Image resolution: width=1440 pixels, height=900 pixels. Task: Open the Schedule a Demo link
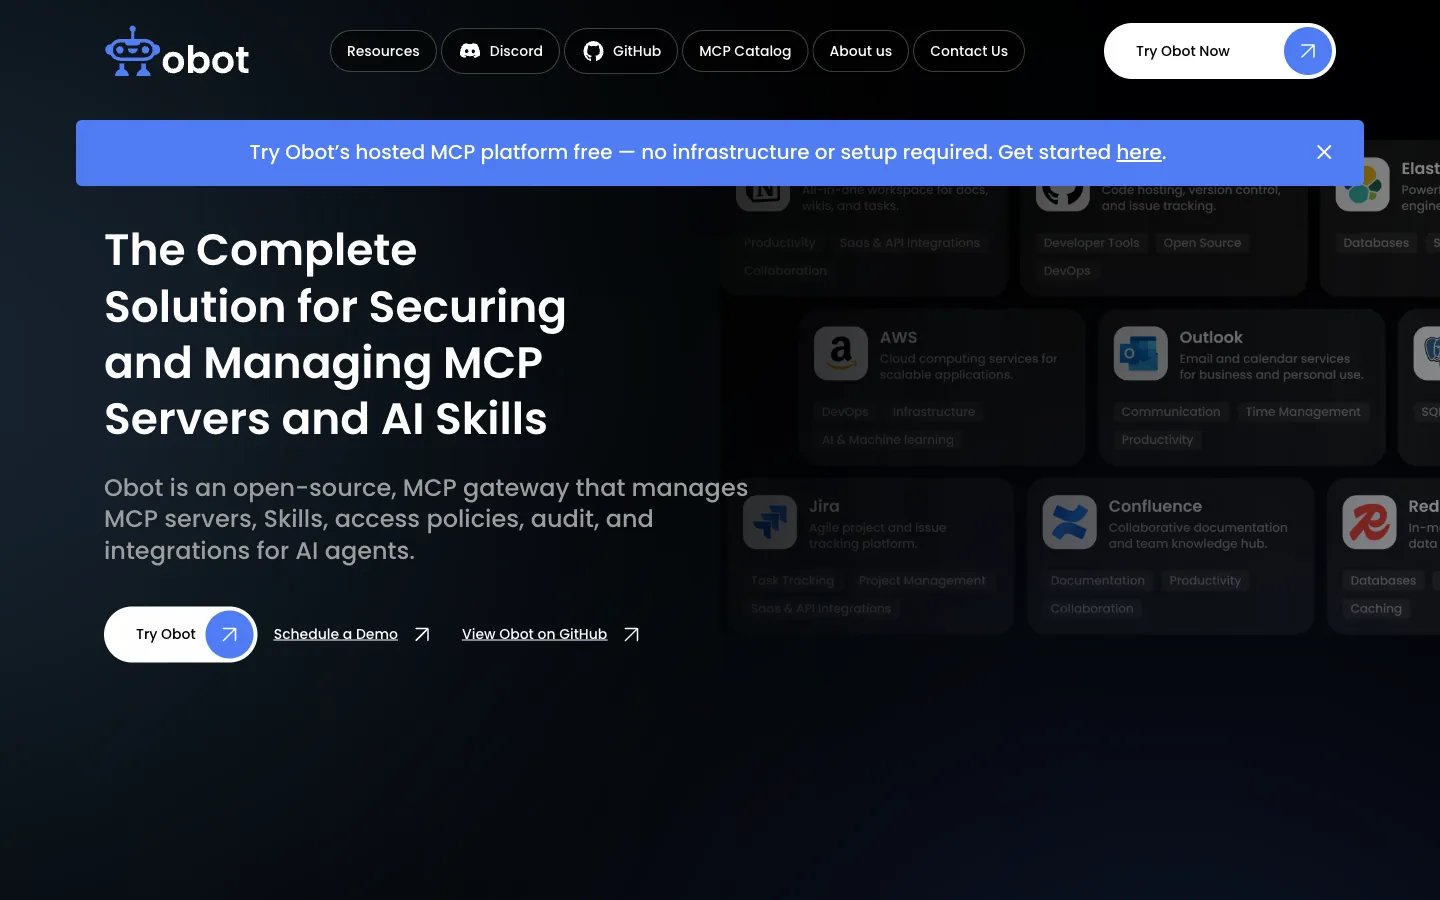[336, 634]
